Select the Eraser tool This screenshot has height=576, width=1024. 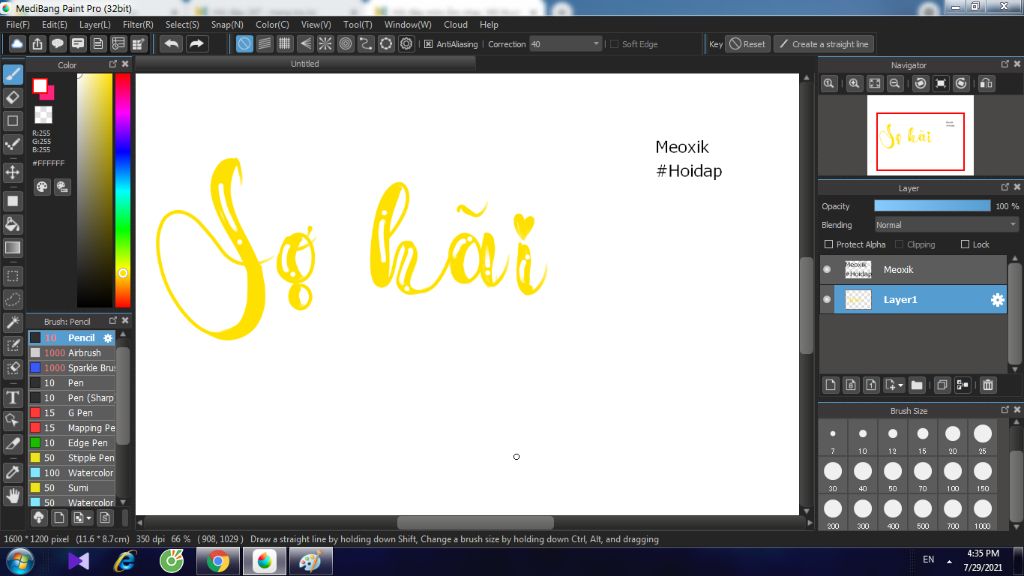click(12, 98)
